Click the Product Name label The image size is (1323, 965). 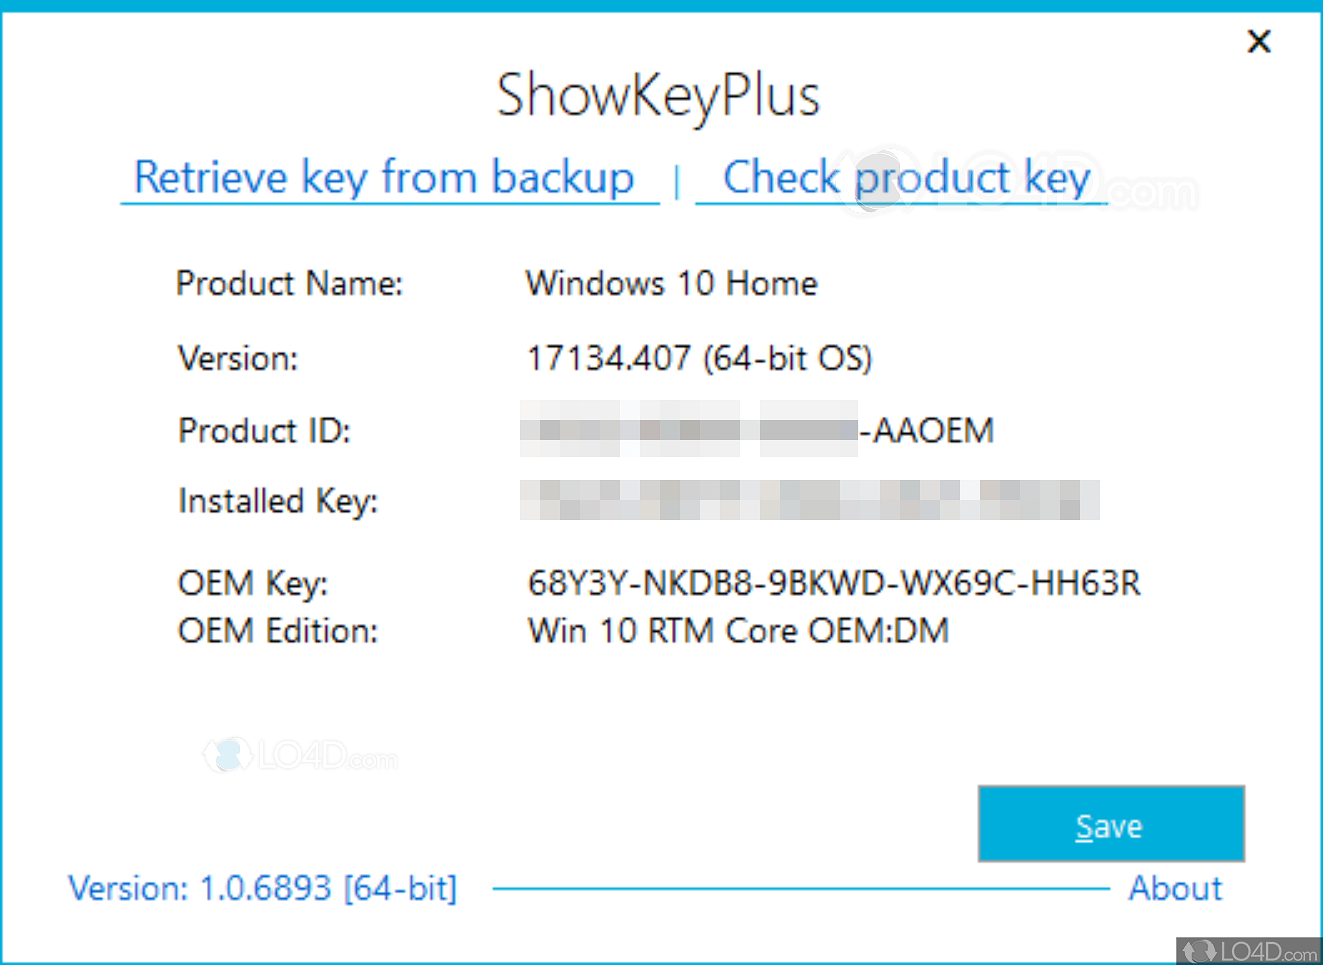(289, 284)
